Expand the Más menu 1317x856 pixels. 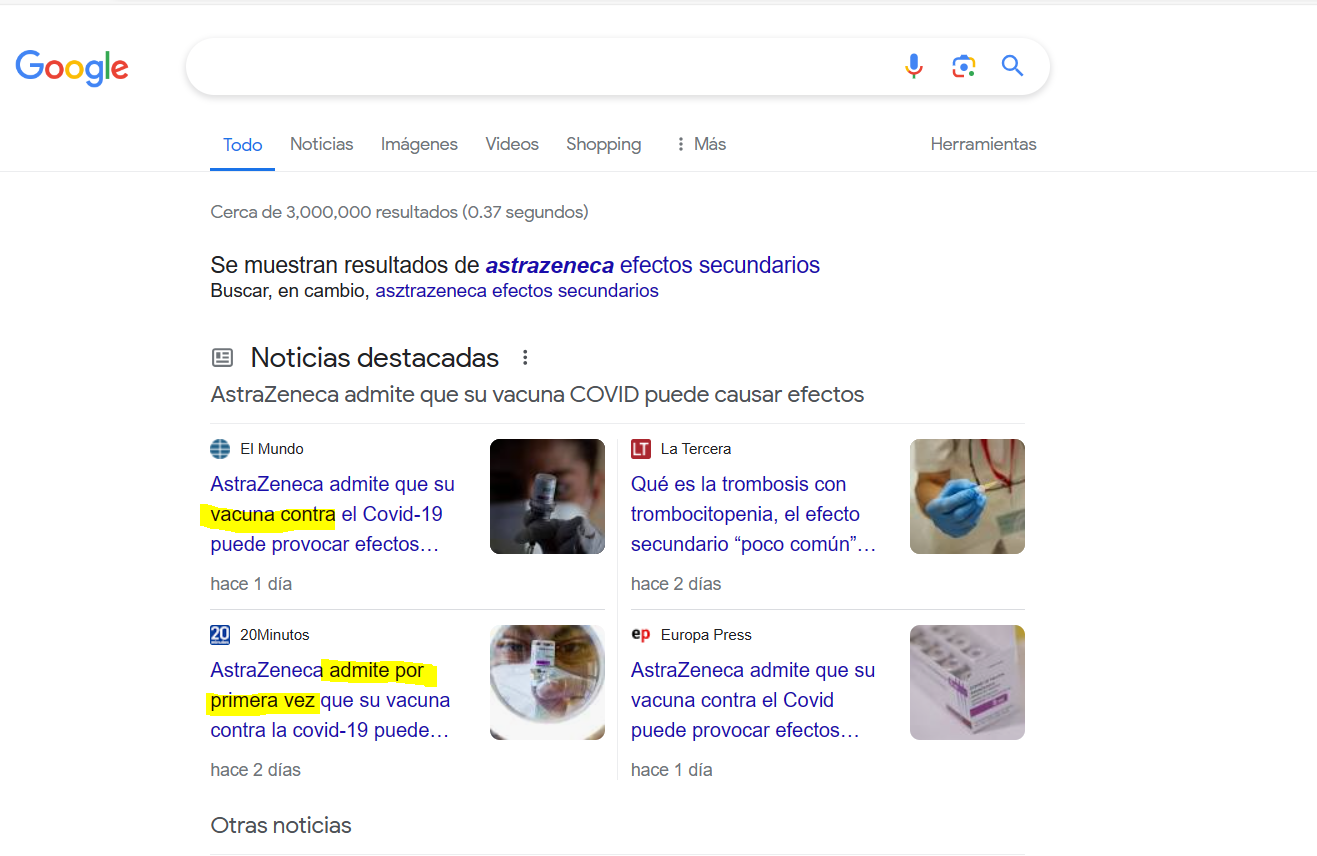tap(701, 144)
